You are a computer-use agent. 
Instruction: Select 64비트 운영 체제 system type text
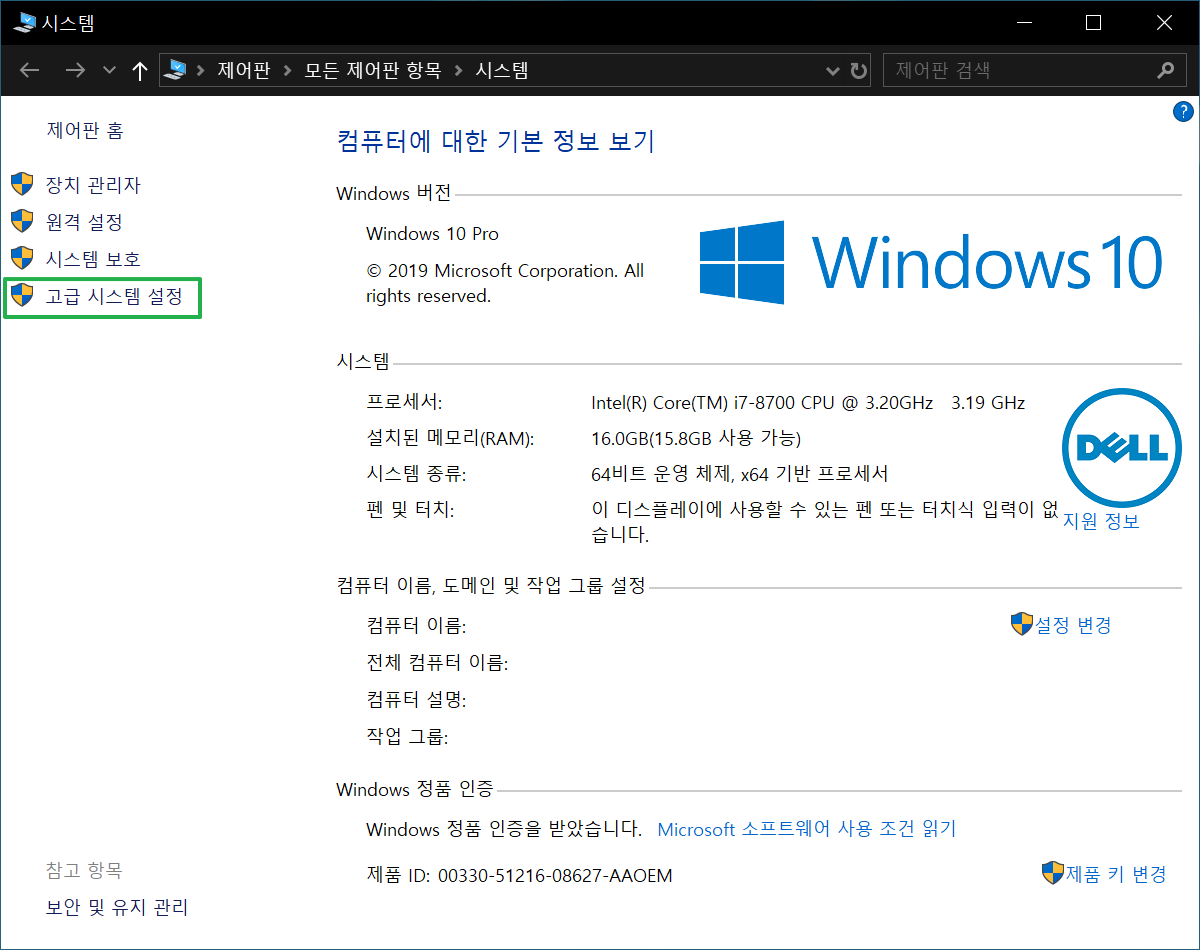coord(740,474)
